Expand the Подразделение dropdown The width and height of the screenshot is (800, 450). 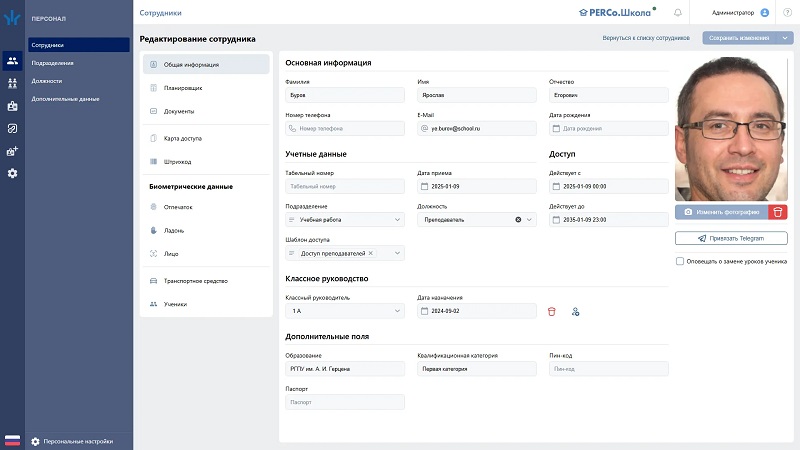[397, 219]
